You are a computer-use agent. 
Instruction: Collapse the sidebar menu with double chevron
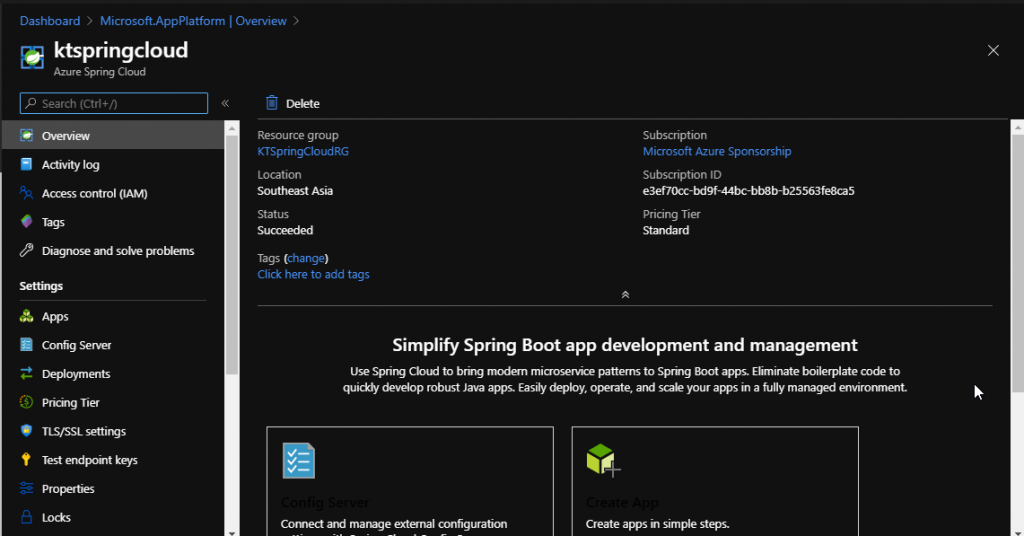point(225,103)
